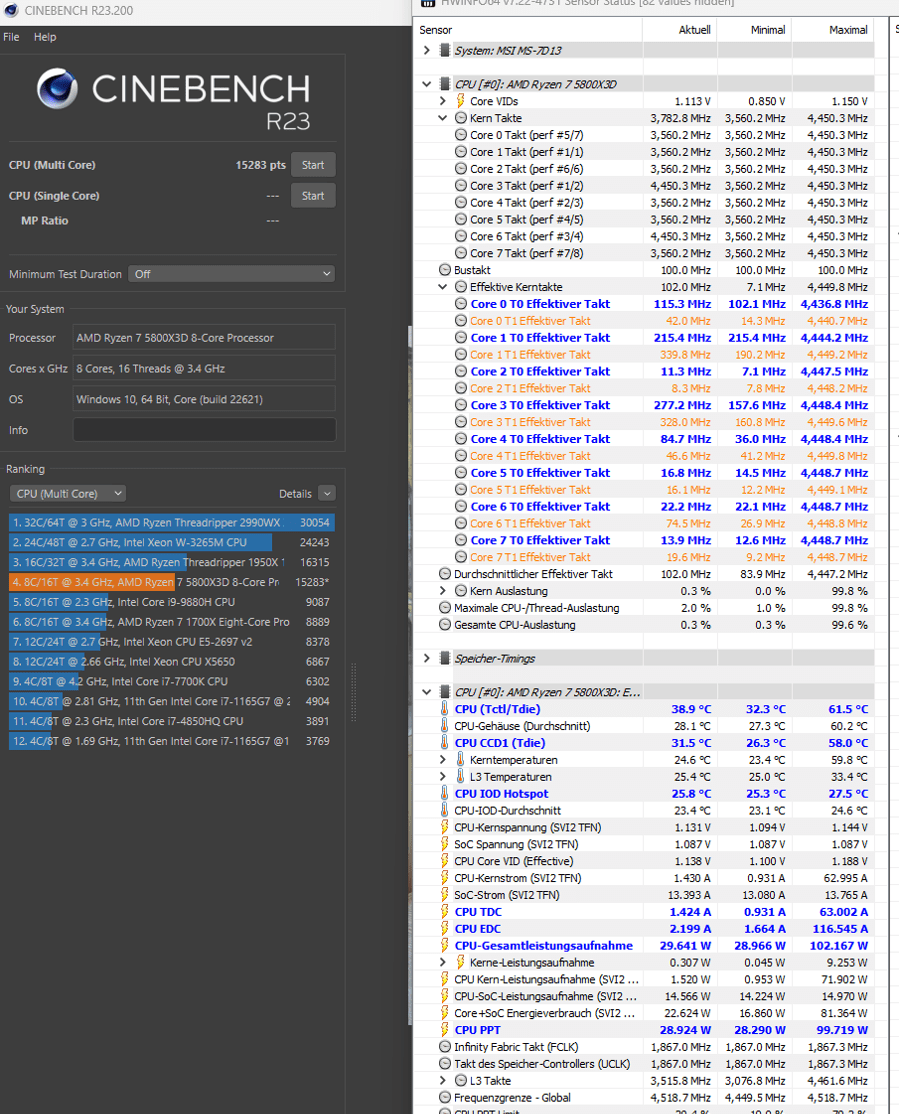This screenshot has height=1114, width=899.
Task: Expand the L3 Takte row
Action: click(442, 1081)
